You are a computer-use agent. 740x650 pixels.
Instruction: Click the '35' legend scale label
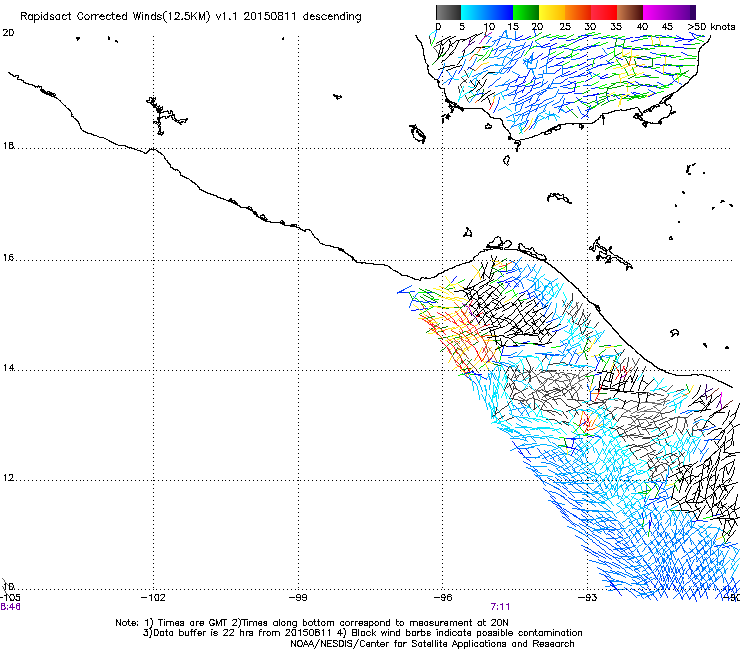pos(616,27)
